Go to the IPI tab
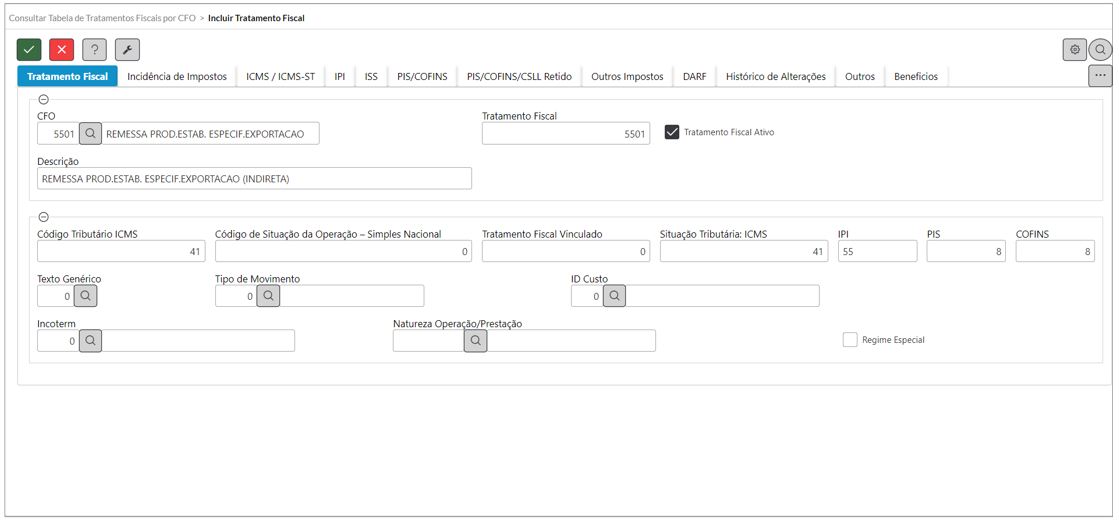Image resolution: width=1119 pixels, height=521 pixels. coord(340,76)
